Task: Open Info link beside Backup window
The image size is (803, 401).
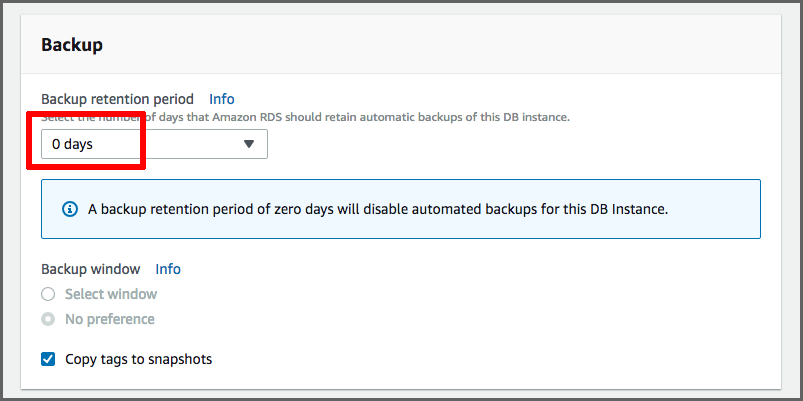Action: [x=168, y=269]
